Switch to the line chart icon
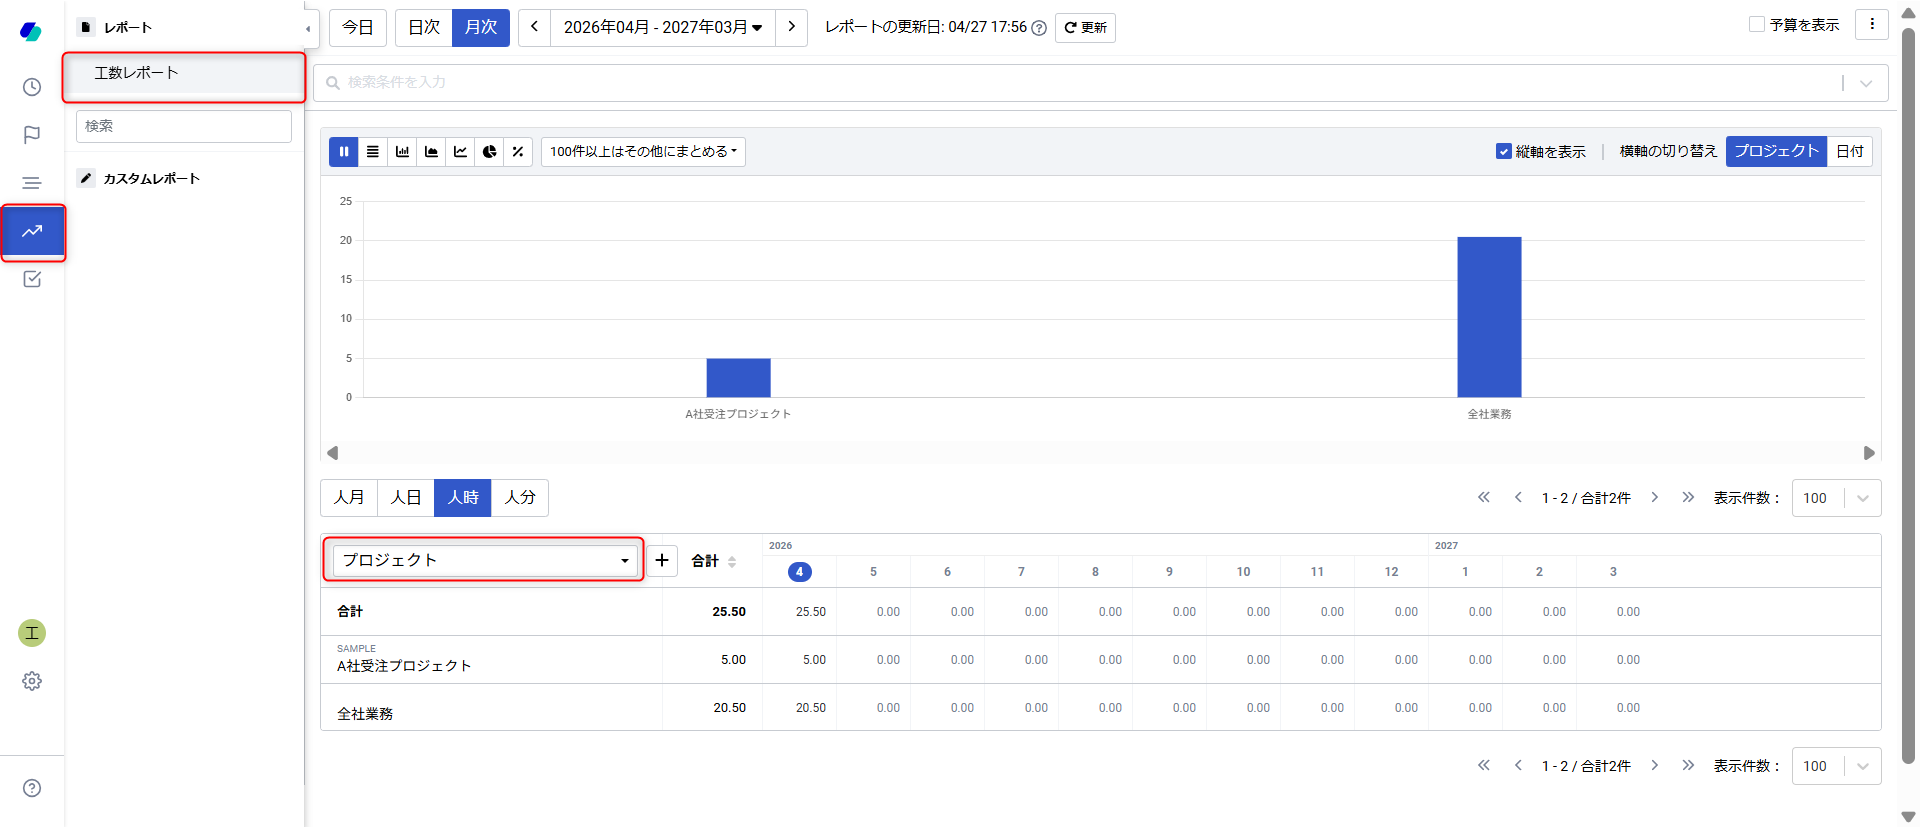Viewport: 1920px width, 827px height. click(x=460, y=152)
